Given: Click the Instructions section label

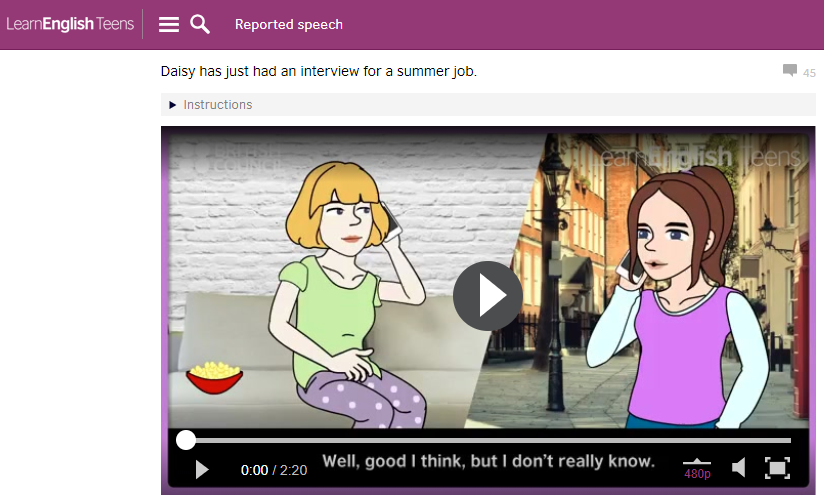Looking at the screenshot, I should point(218,105).
